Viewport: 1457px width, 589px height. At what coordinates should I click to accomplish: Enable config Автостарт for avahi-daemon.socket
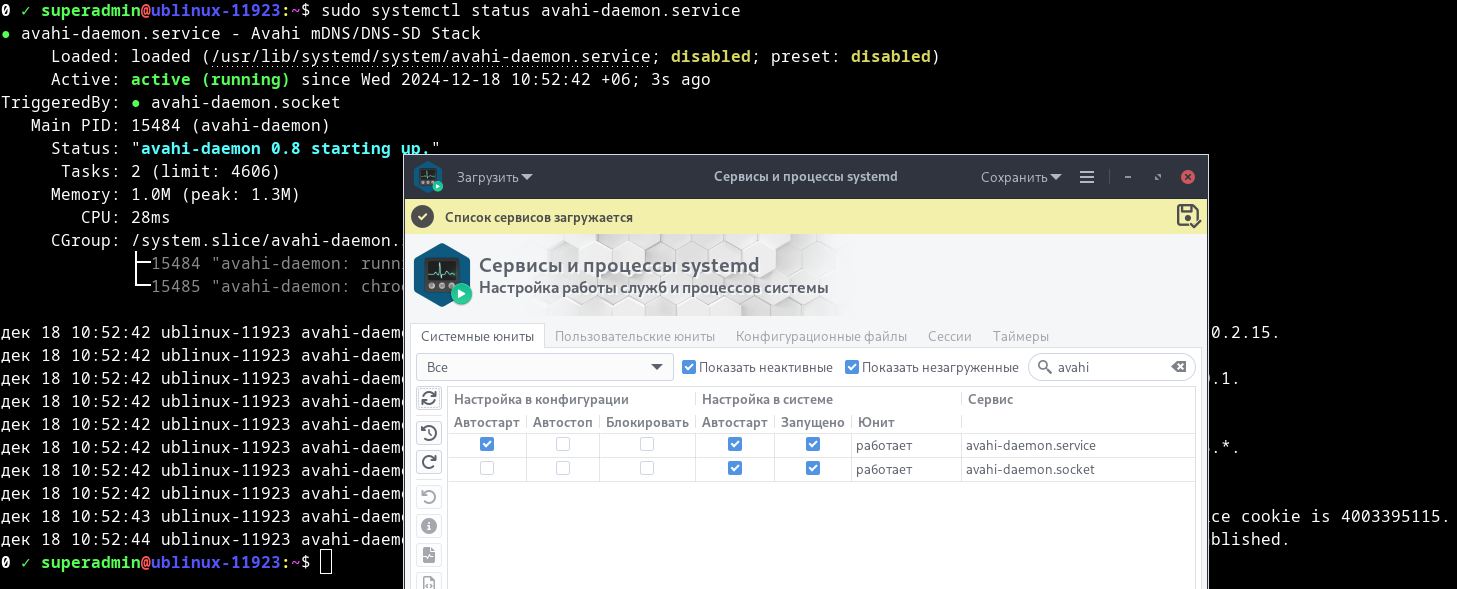(487, 468)
